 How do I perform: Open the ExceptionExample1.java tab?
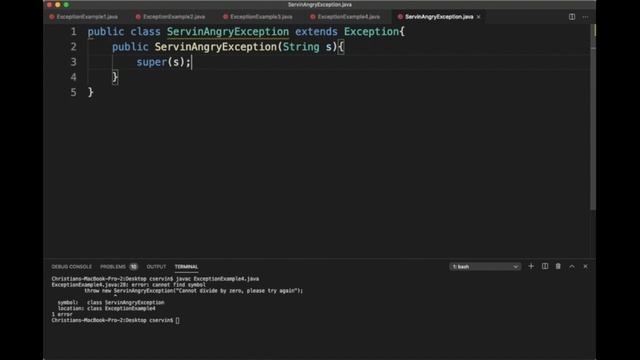coord(84,17)
